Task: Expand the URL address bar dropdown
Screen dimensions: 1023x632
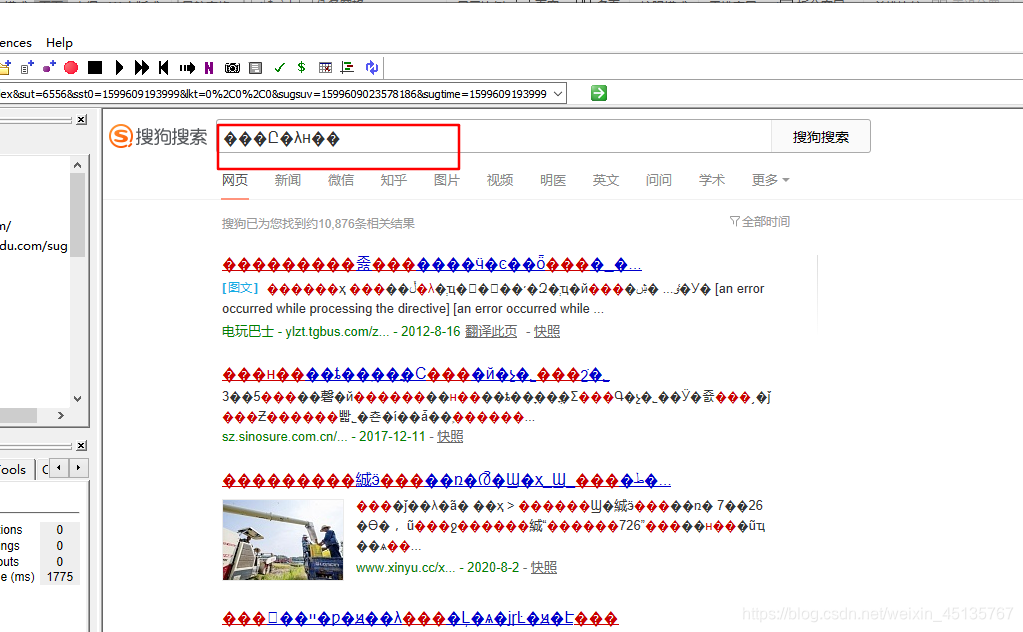Action: coord(558,93)
